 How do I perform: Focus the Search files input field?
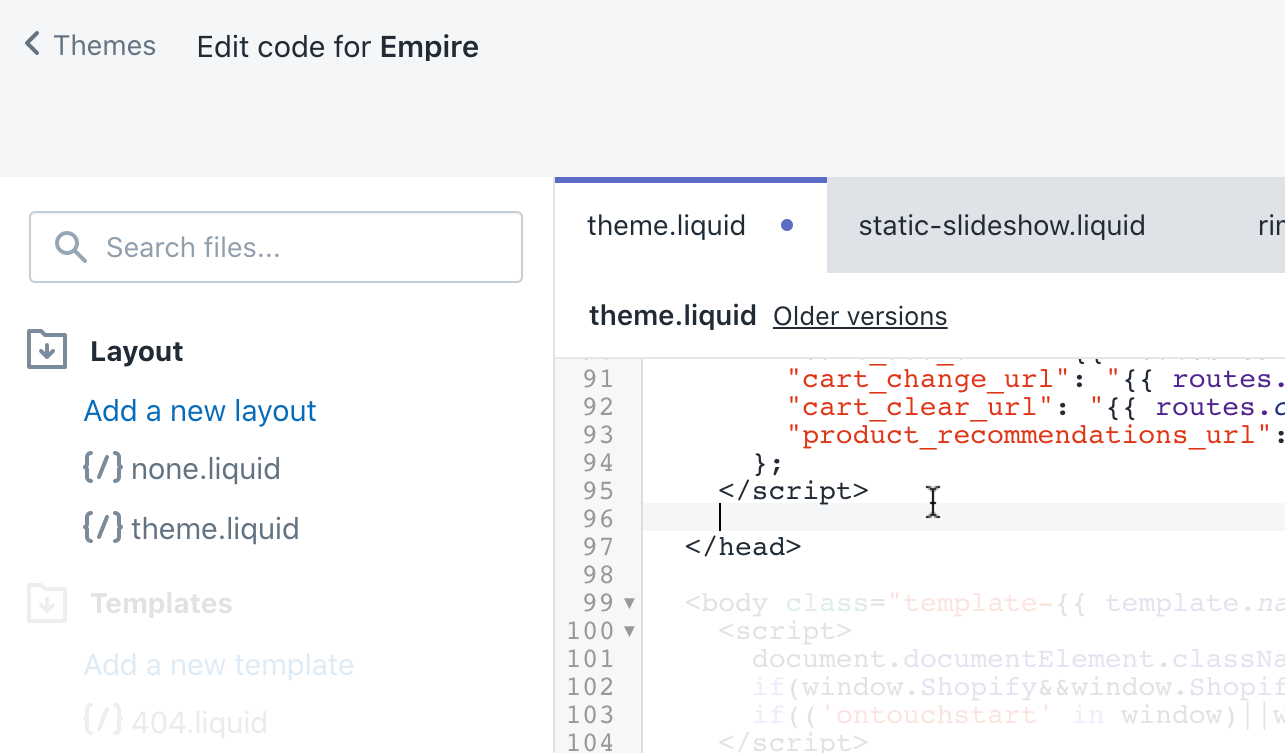pyautogui.click(x=276, y=247)
